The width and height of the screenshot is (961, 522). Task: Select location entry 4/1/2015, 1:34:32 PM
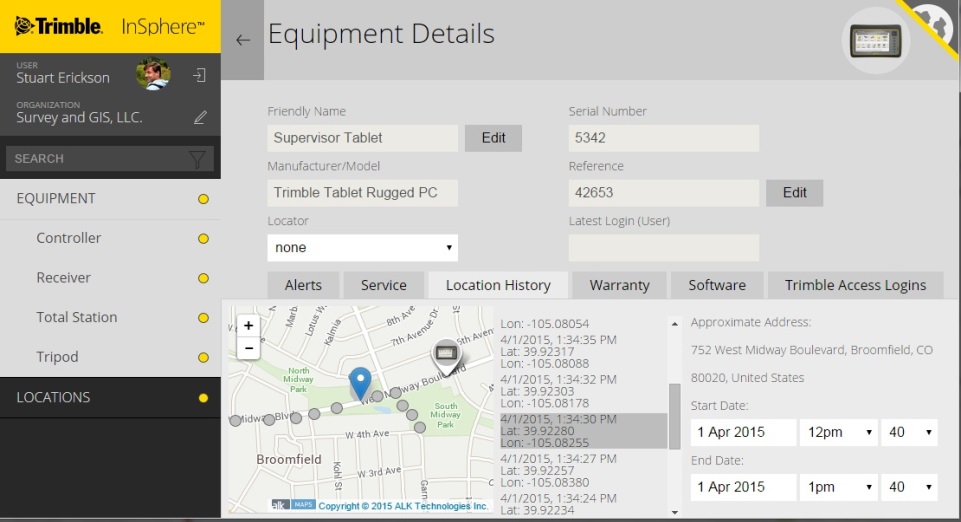click(582, 392)
